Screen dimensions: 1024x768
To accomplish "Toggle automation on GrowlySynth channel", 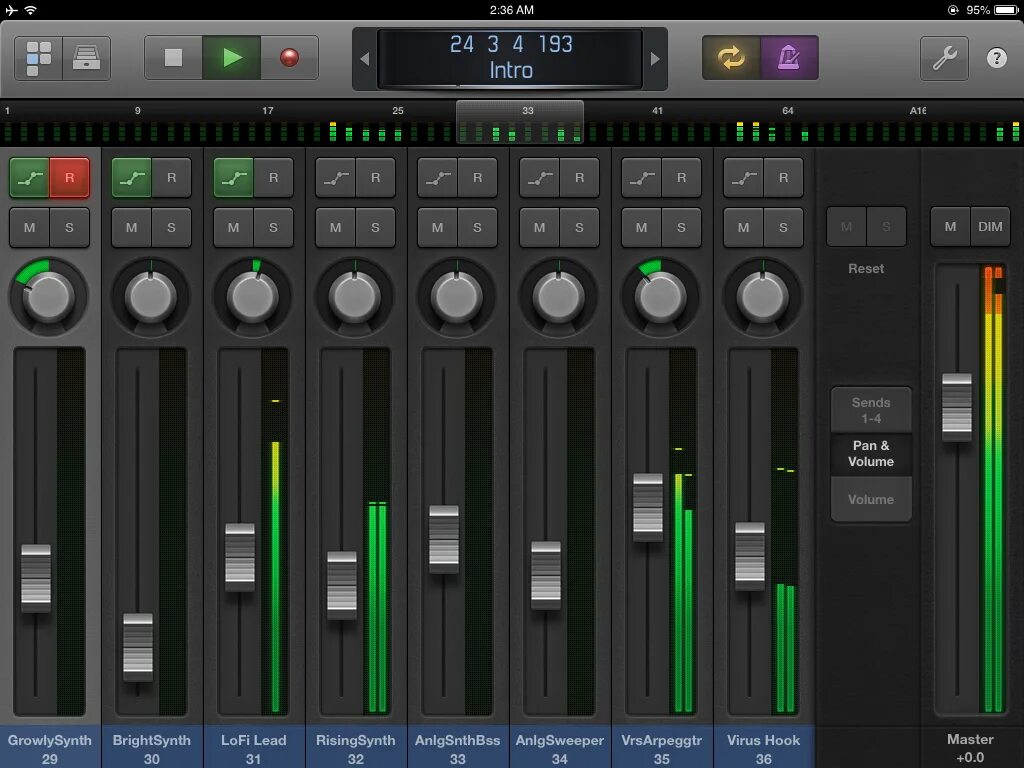I will pyautogui.click(x=29, y=178).
